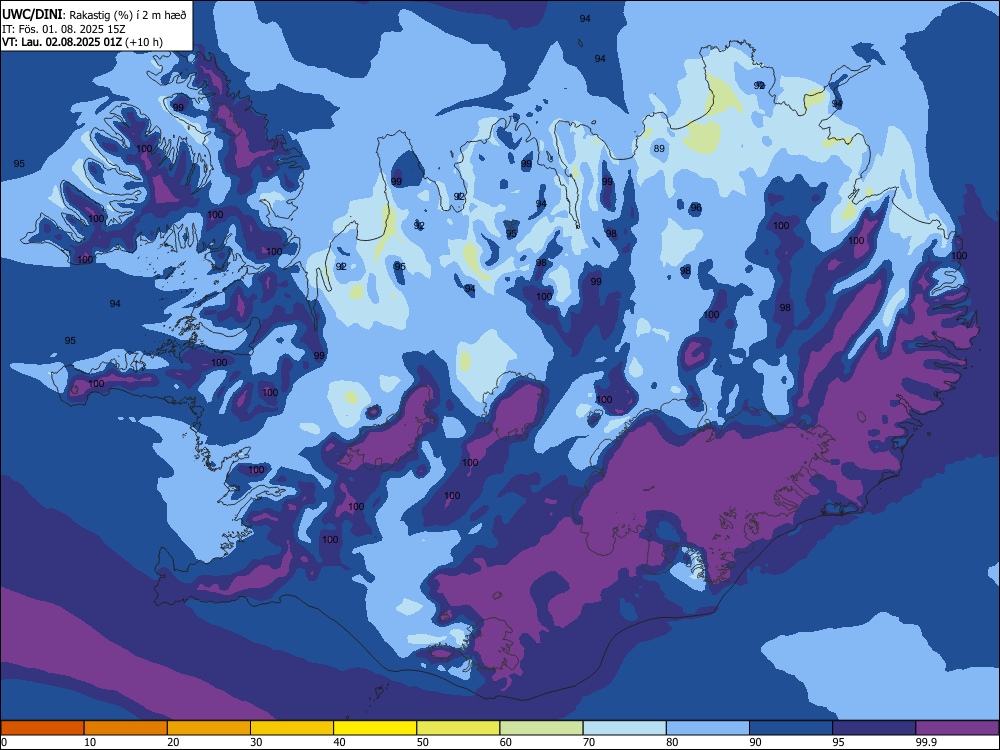The image size is (1000, 750).
Task: Click the "30" legend label
Action: [x=256, y=742]
